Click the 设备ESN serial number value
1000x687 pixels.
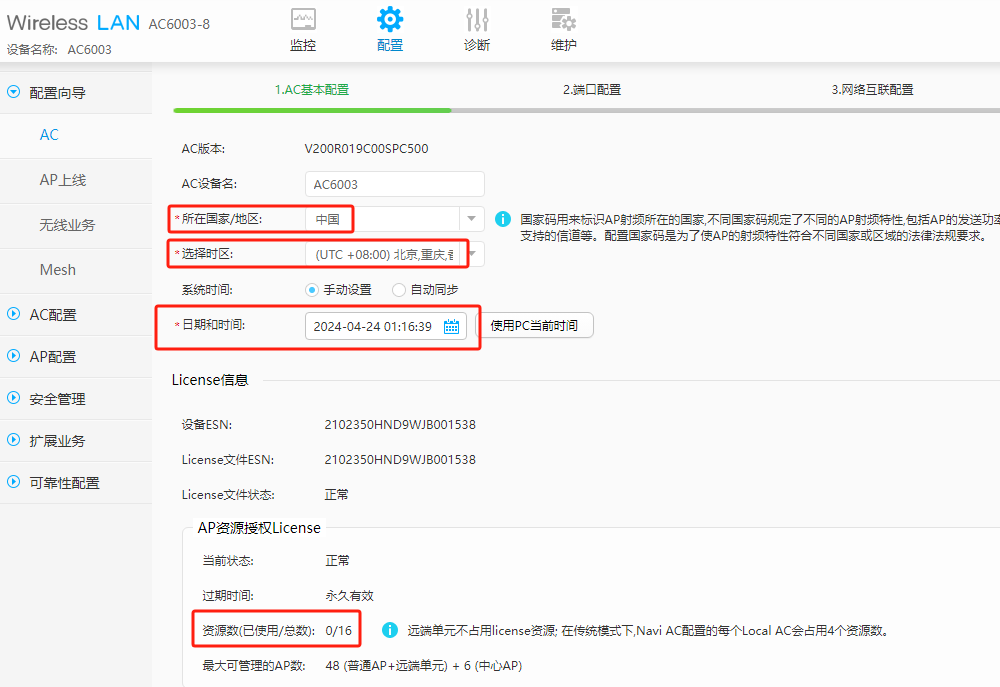click(400, 425)
